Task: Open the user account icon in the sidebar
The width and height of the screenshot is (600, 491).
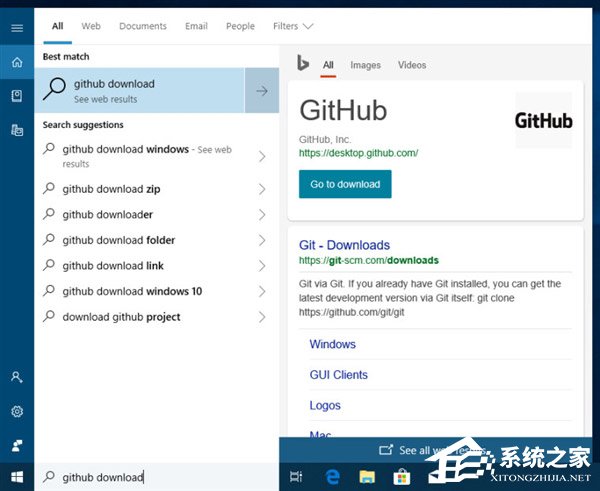Action: 17,377
